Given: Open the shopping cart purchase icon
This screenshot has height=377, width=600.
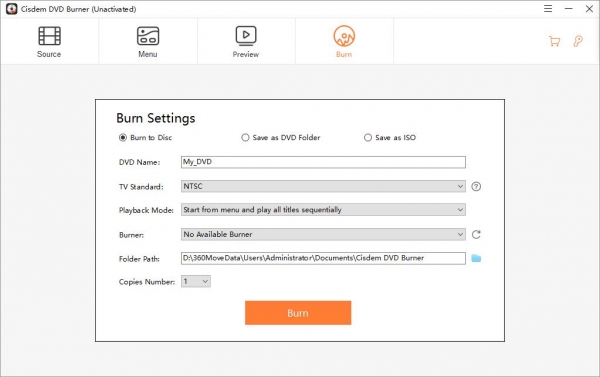Looking at the screenshot, I should pyautogui.click(x=554, y=41).
